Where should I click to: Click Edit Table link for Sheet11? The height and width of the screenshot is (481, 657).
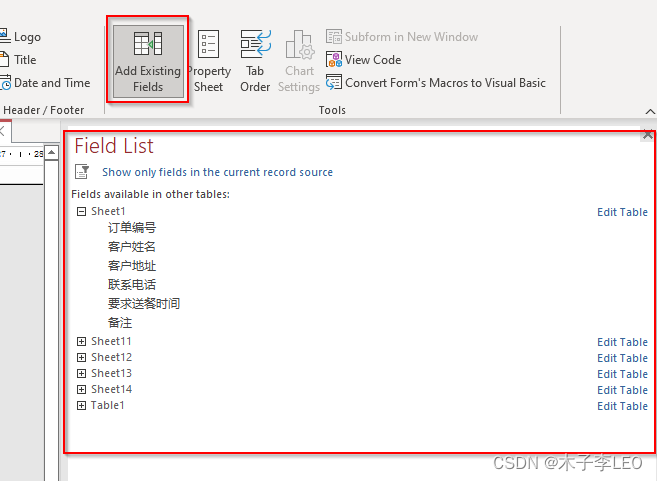(x=622, y=342)
